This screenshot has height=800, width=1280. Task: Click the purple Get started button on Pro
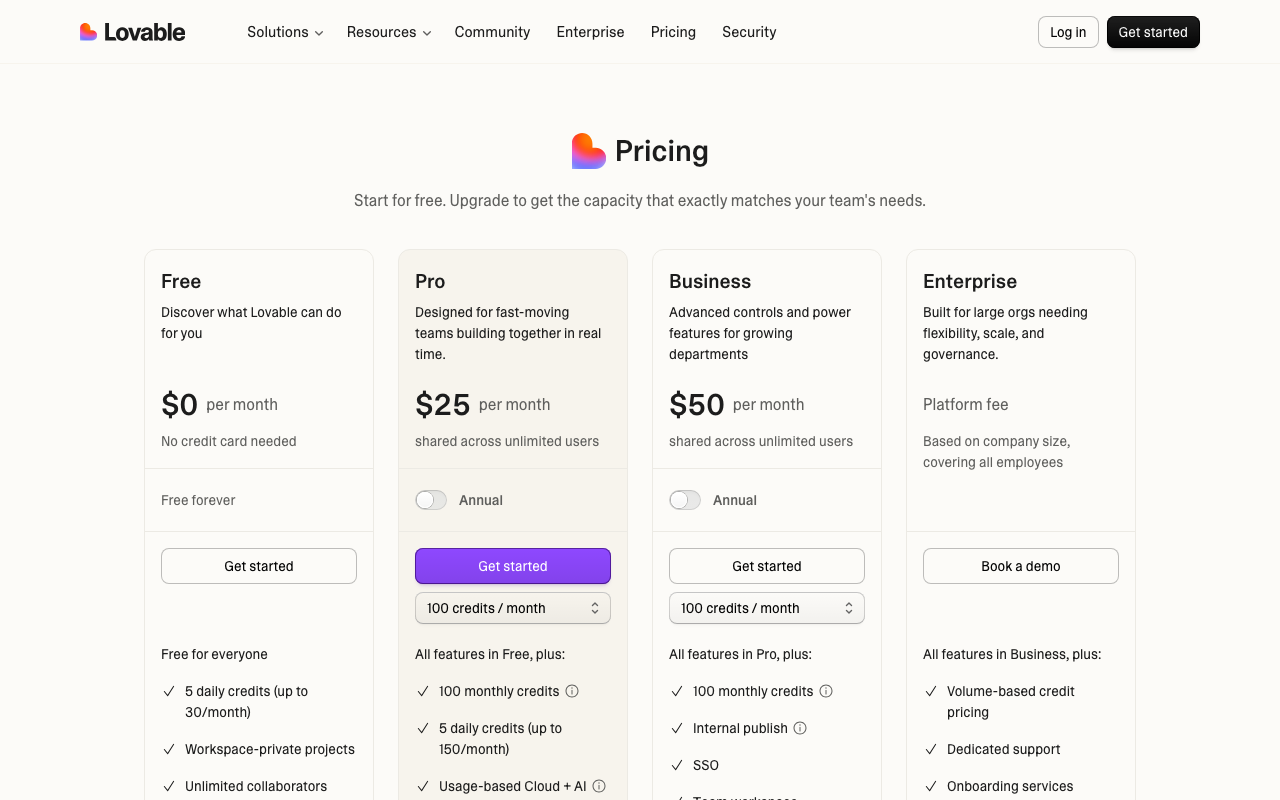(513, 566)
